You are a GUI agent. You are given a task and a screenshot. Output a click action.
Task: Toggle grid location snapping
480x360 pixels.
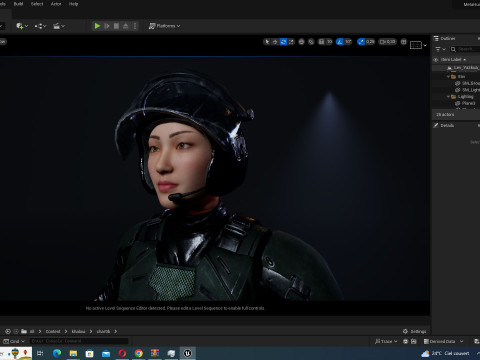(x=321, y=42)
